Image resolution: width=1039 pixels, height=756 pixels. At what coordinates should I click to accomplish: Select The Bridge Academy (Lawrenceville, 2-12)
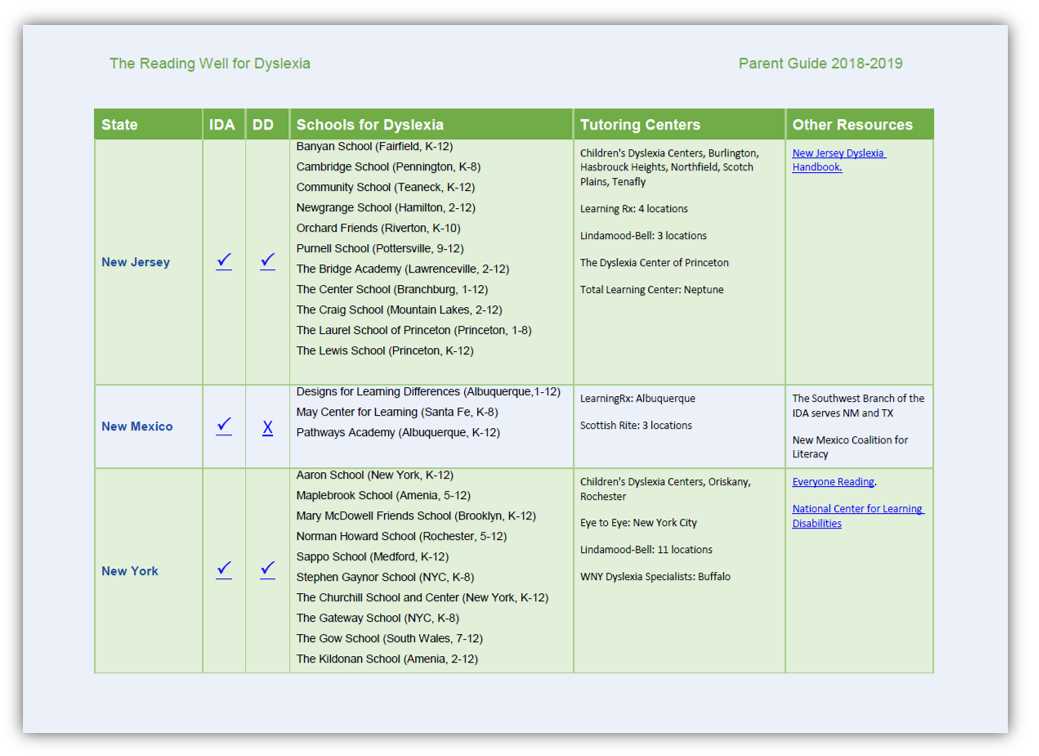pyautogui.click(x=402, y=269)
